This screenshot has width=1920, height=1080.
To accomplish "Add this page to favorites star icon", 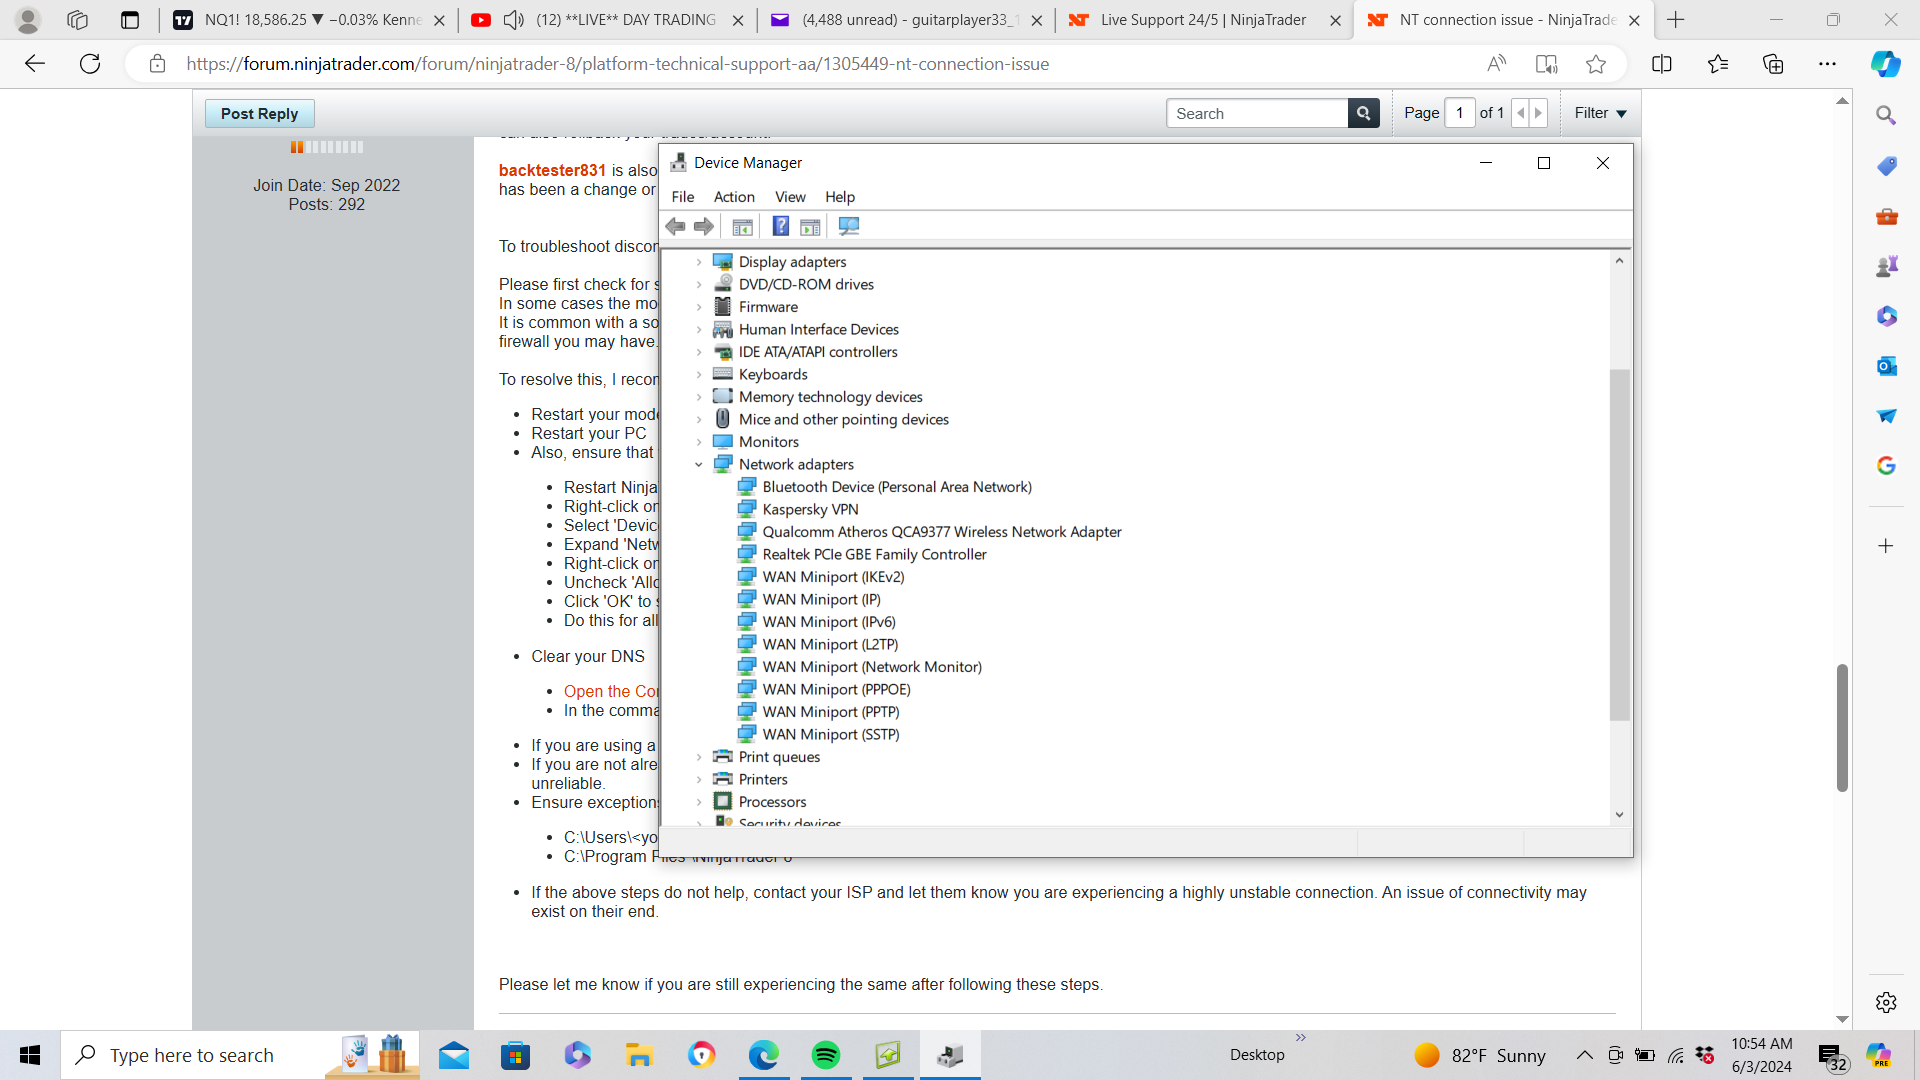I will tap(1596, 64).
